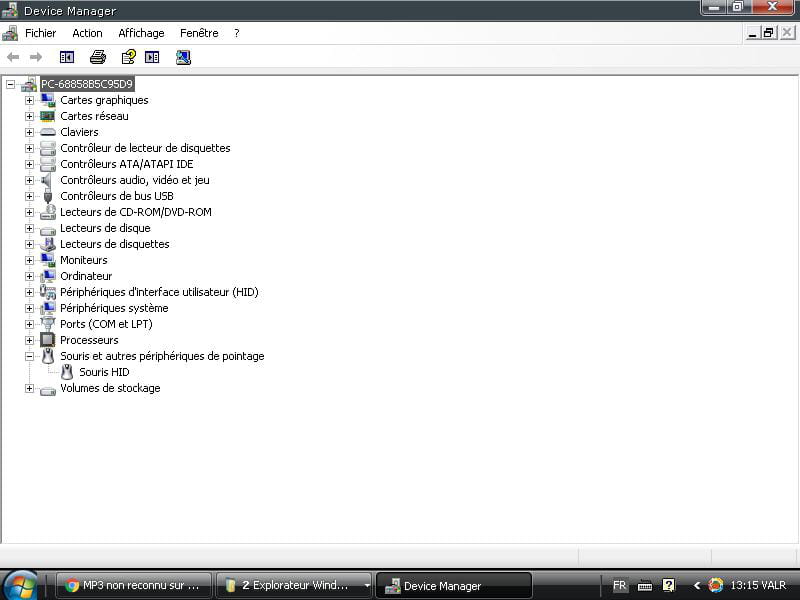The width and height of the screenshot is (800, 600).
Task: Open the Affichage menu
Action: (x=141, y=33)
